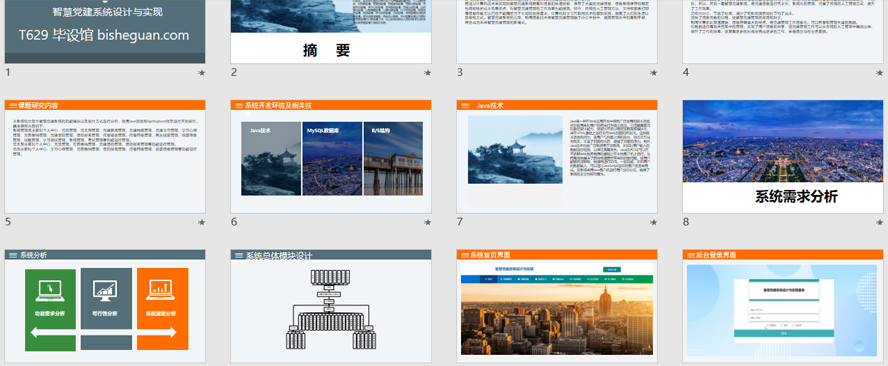This screenshot has height=366, width=888.
Task: Select the 摘要 slide thumbnail
Action: click(331, 32)
